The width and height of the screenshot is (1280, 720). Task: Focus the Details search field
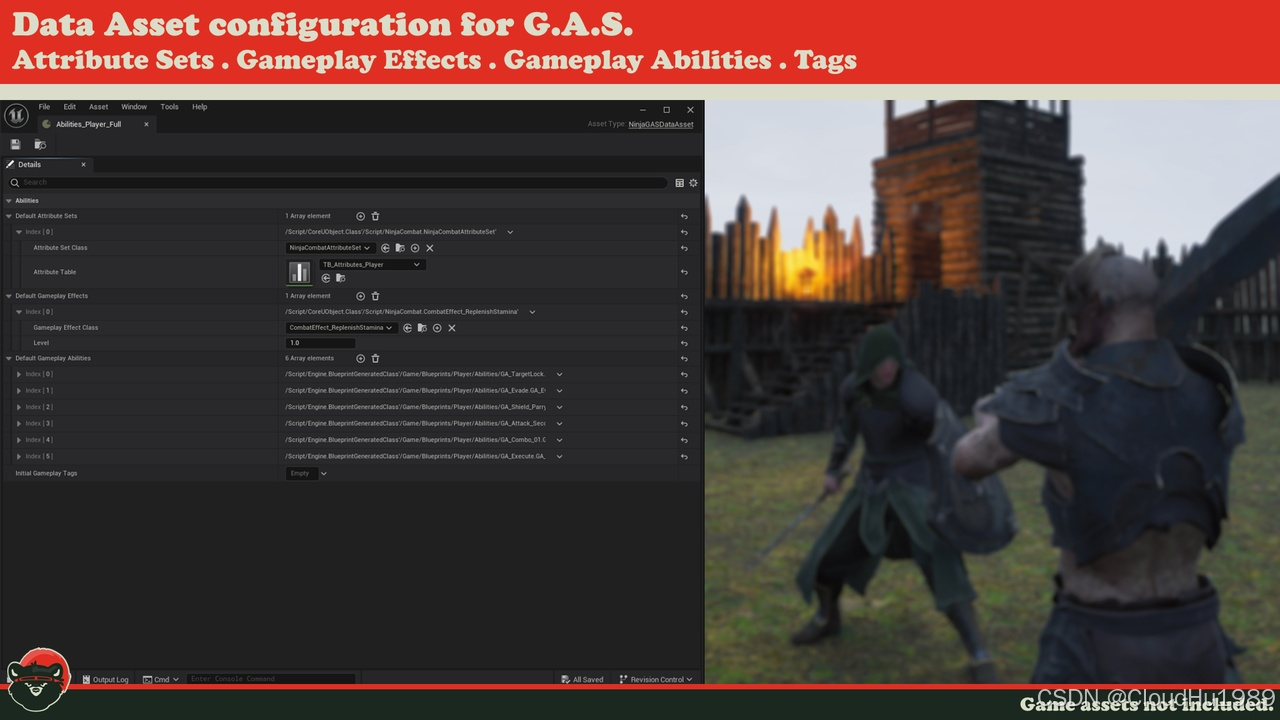point(337,183)
